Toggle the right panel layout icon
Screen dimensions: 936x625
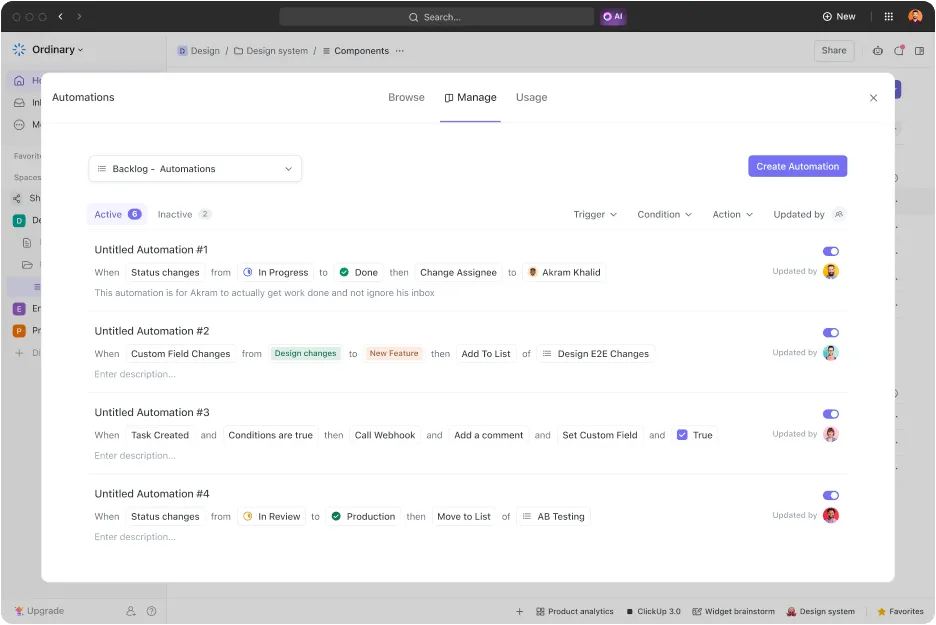coord(919,51)
